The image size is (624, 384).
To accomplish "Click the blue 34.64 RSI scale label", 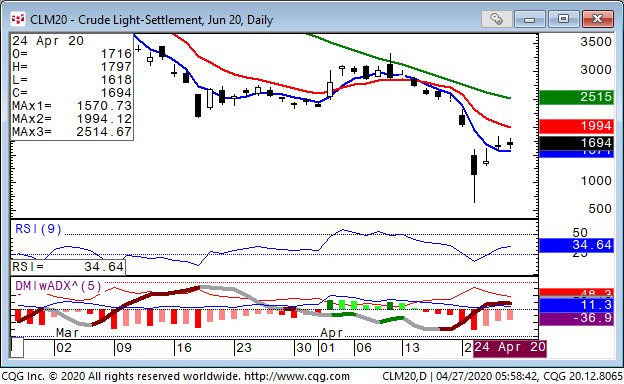I will point(576,245).
